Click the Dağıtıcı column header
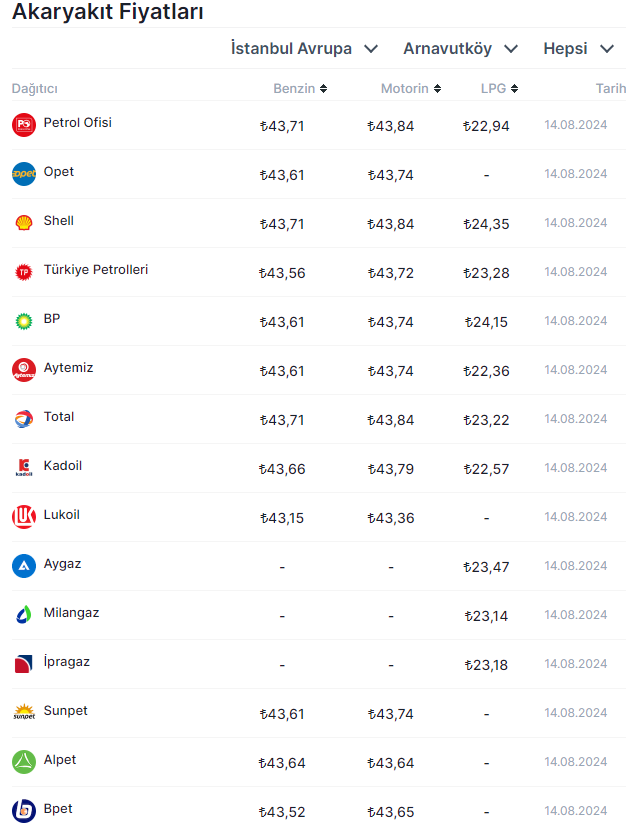The height and width of the screenshot is (823, 626). point(35,89)
